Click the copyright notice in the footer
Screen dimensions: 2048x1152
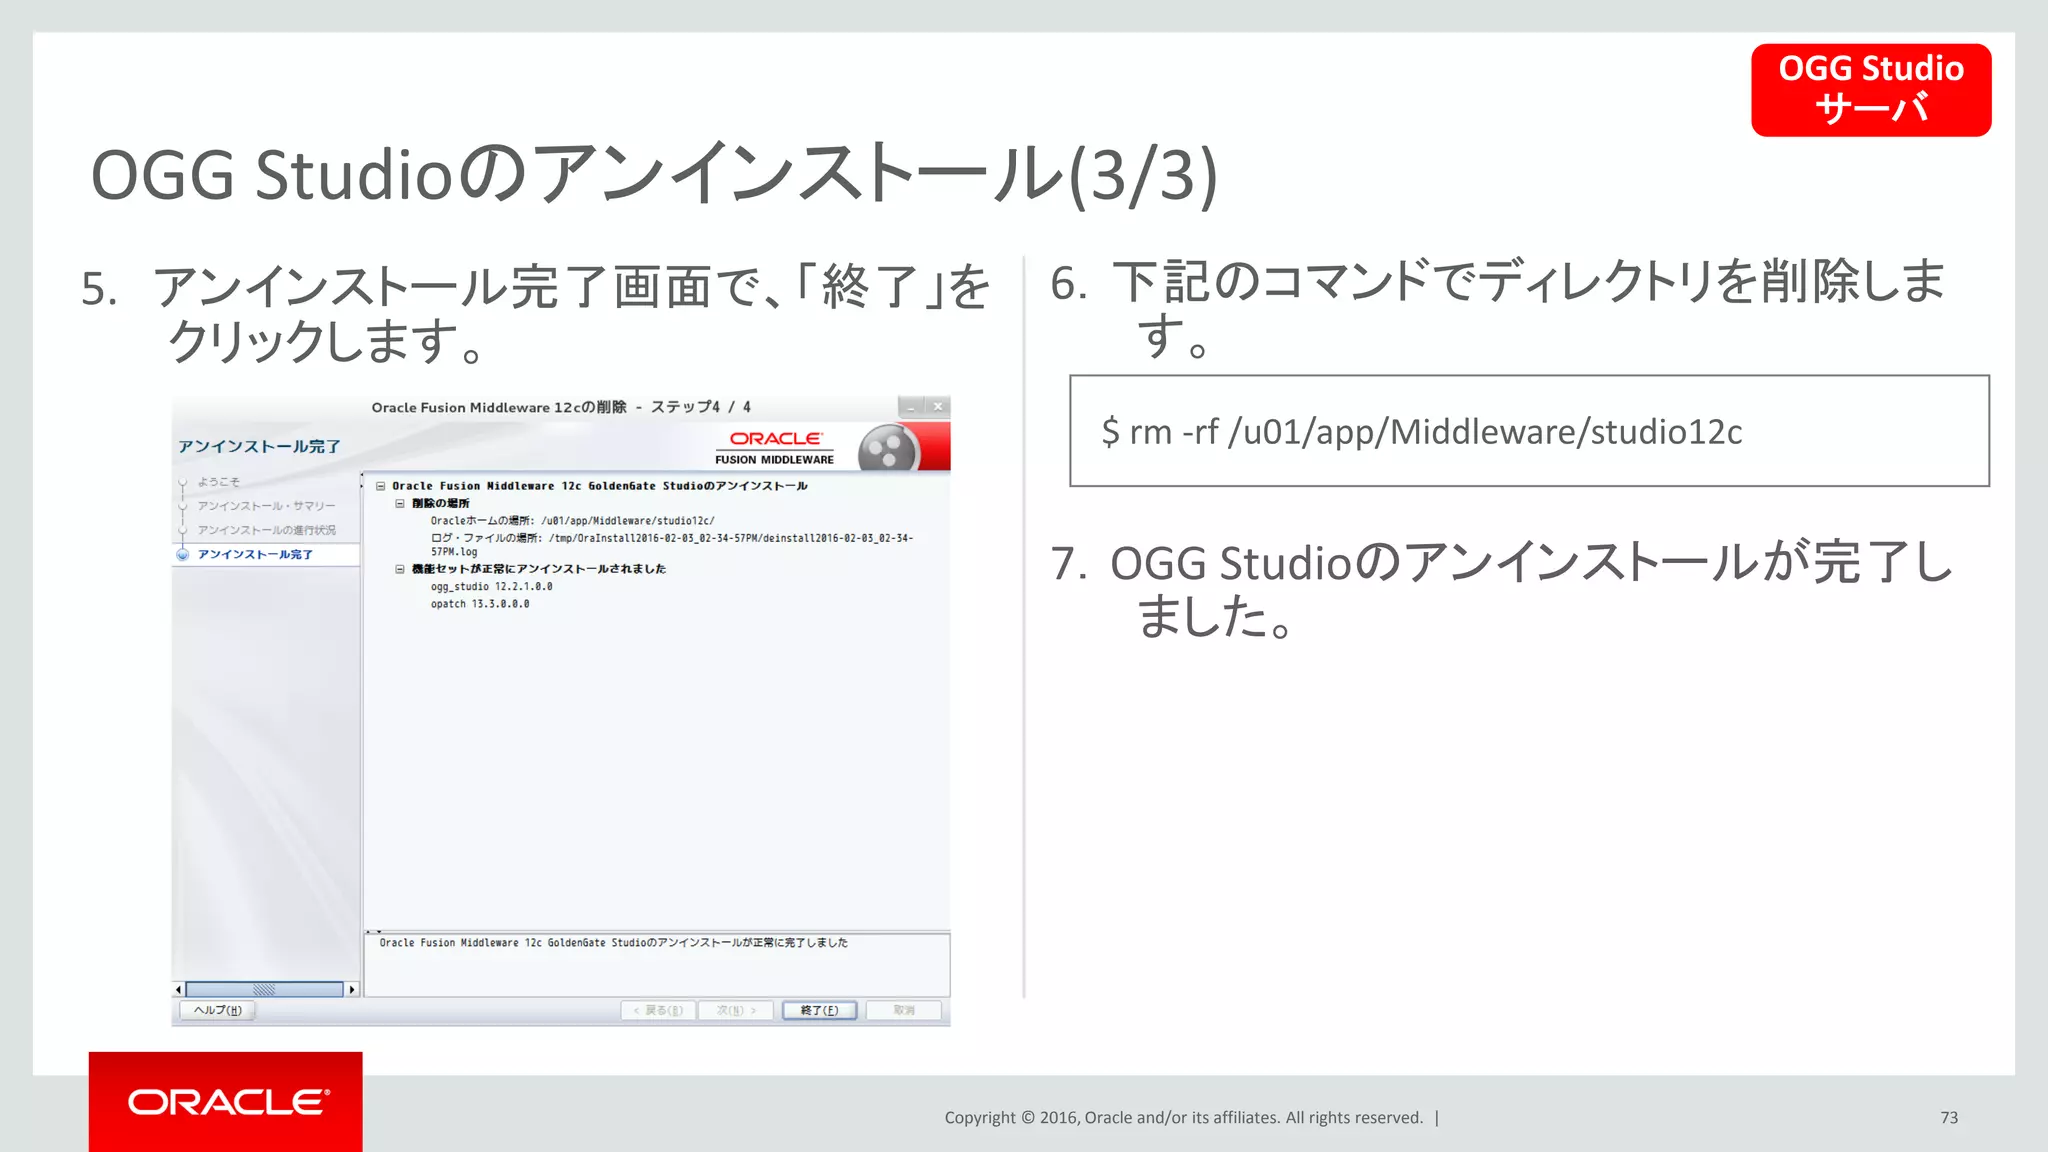pyautogui.click(x=1184, y=1118)
